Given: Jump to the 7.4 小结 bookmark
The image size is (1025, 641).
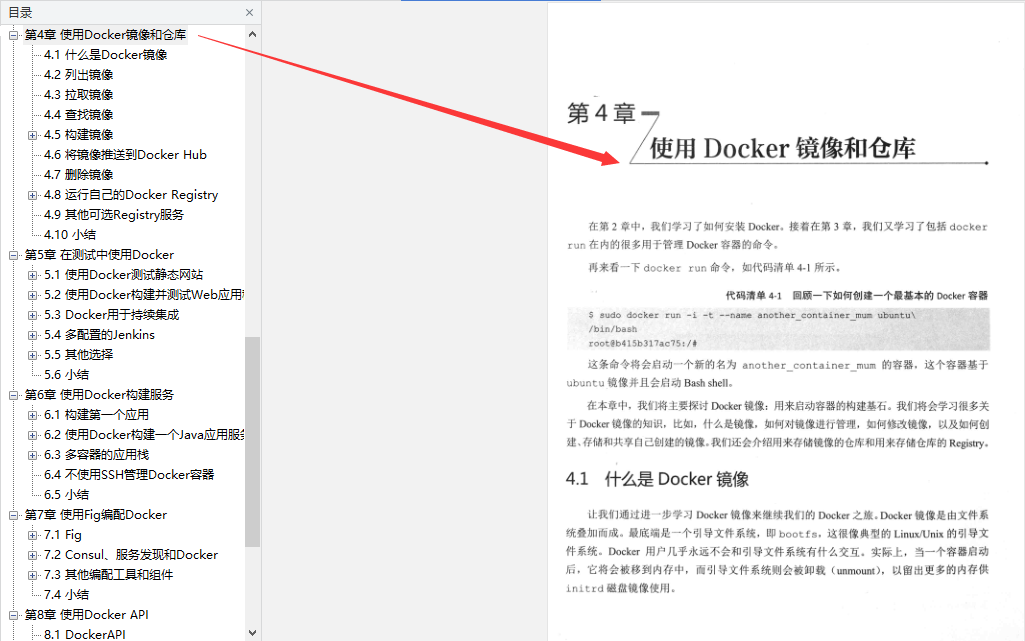Looking at the screenshot, I should point(67,595).
